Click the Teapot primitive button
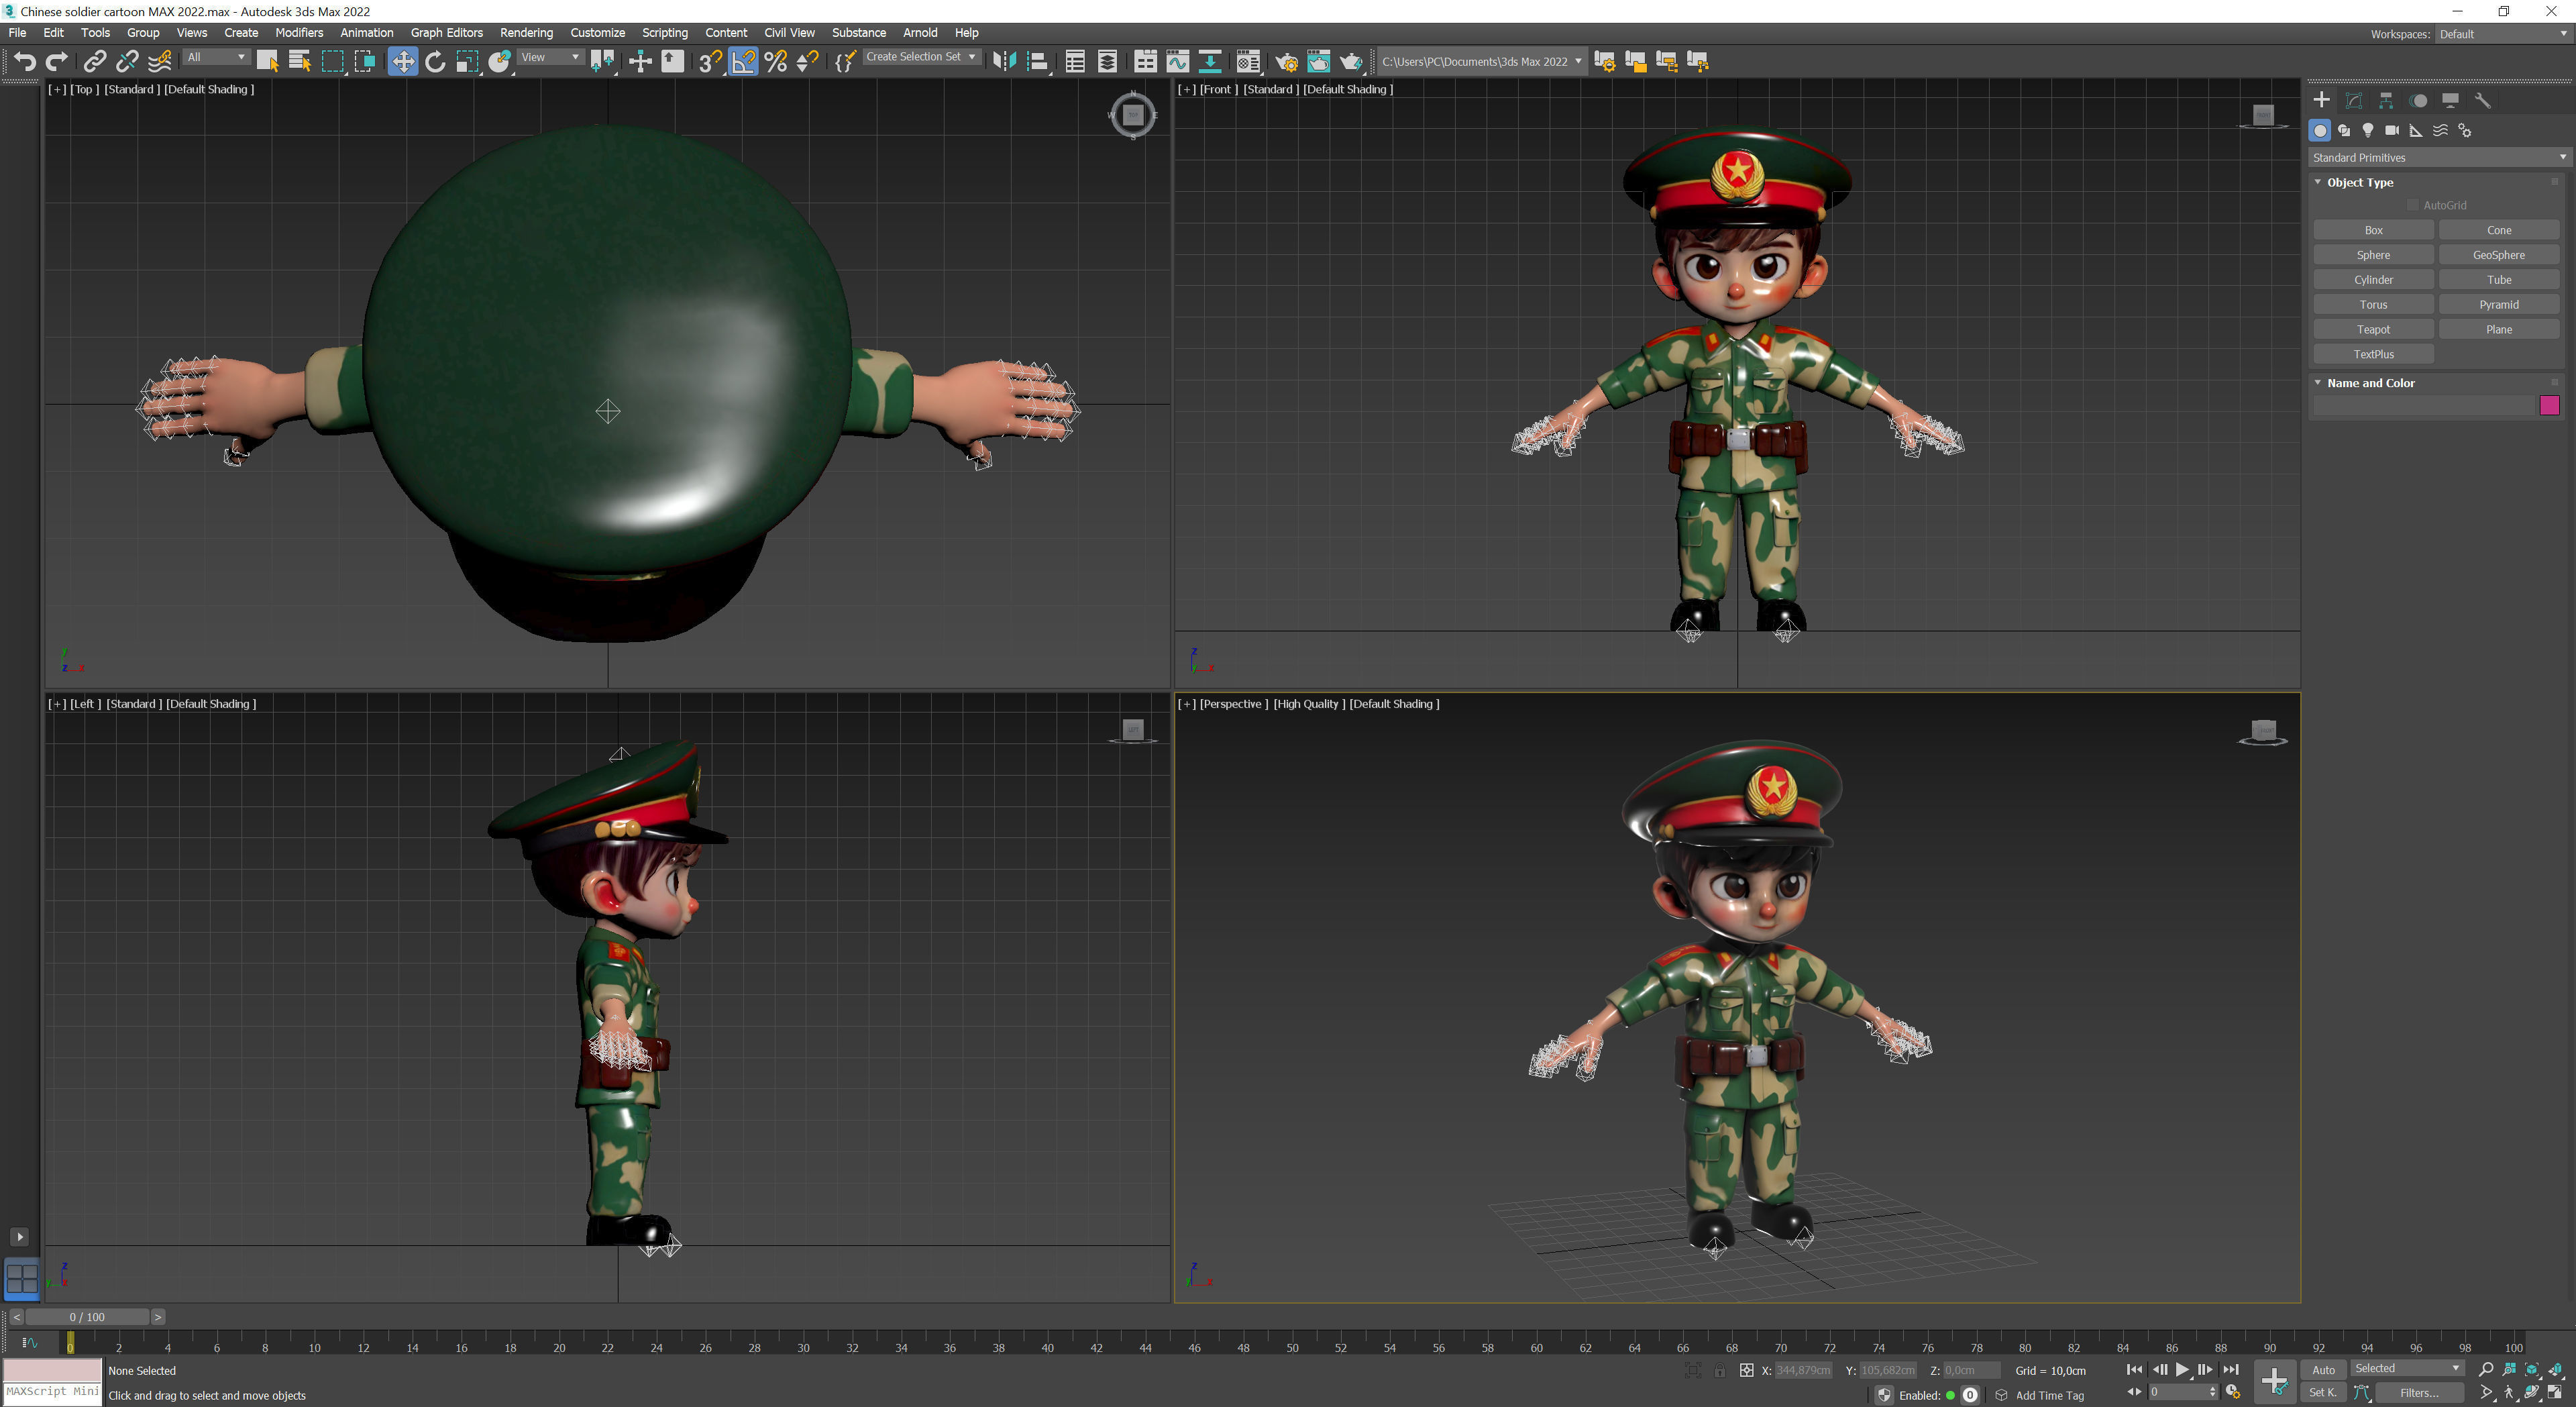The width and height of the screenshot is (2576, 1407). click(2373, 330)
